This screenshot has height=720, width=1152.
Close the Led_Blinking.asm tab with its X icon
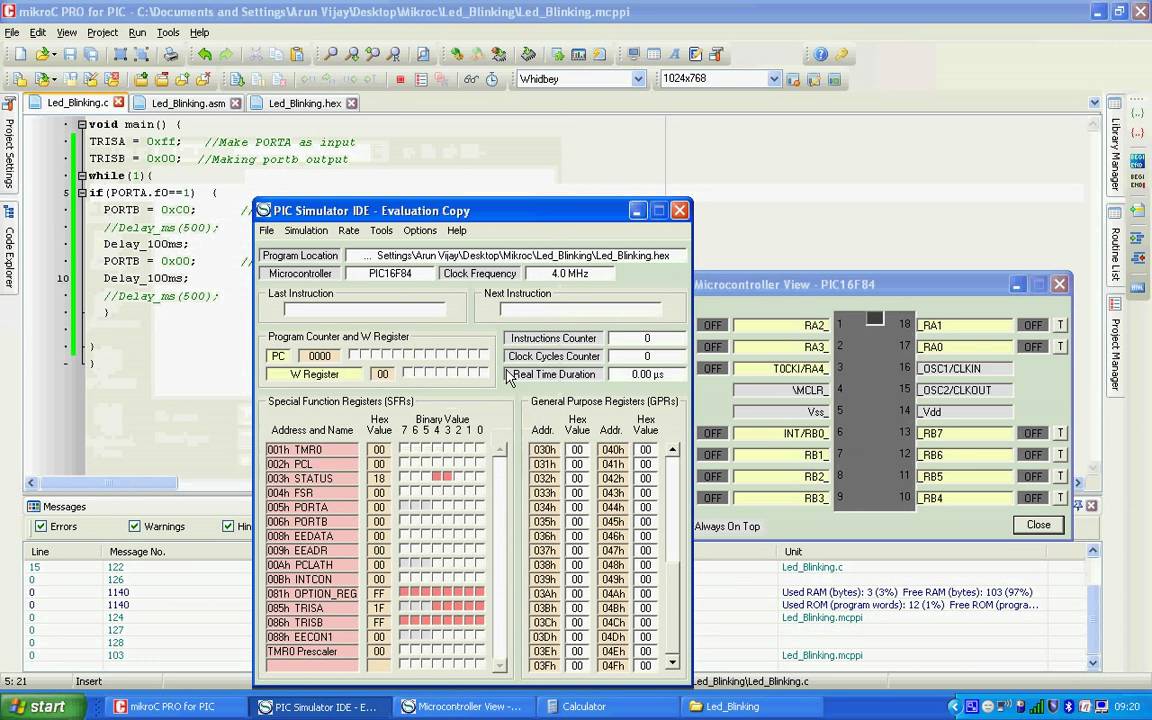point(235,103)
